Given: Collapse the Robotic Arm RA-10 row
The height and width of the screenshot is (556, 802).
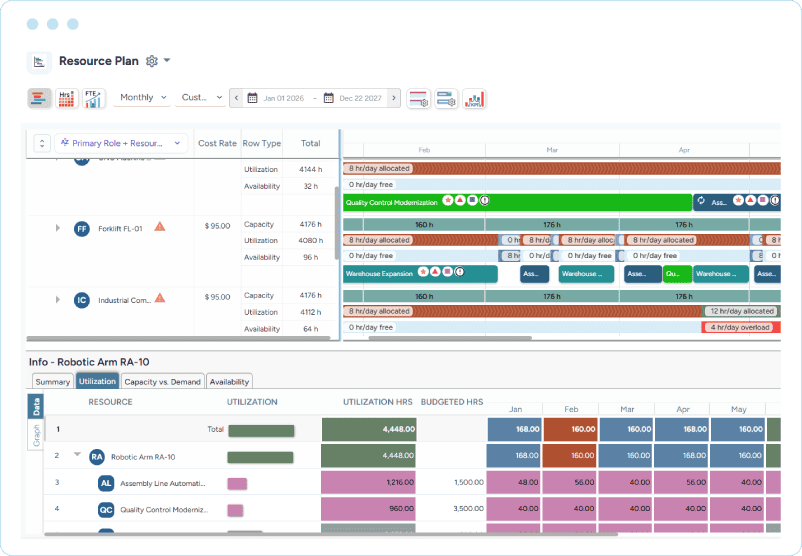Looking at the screenshot, I should [77, 454].
